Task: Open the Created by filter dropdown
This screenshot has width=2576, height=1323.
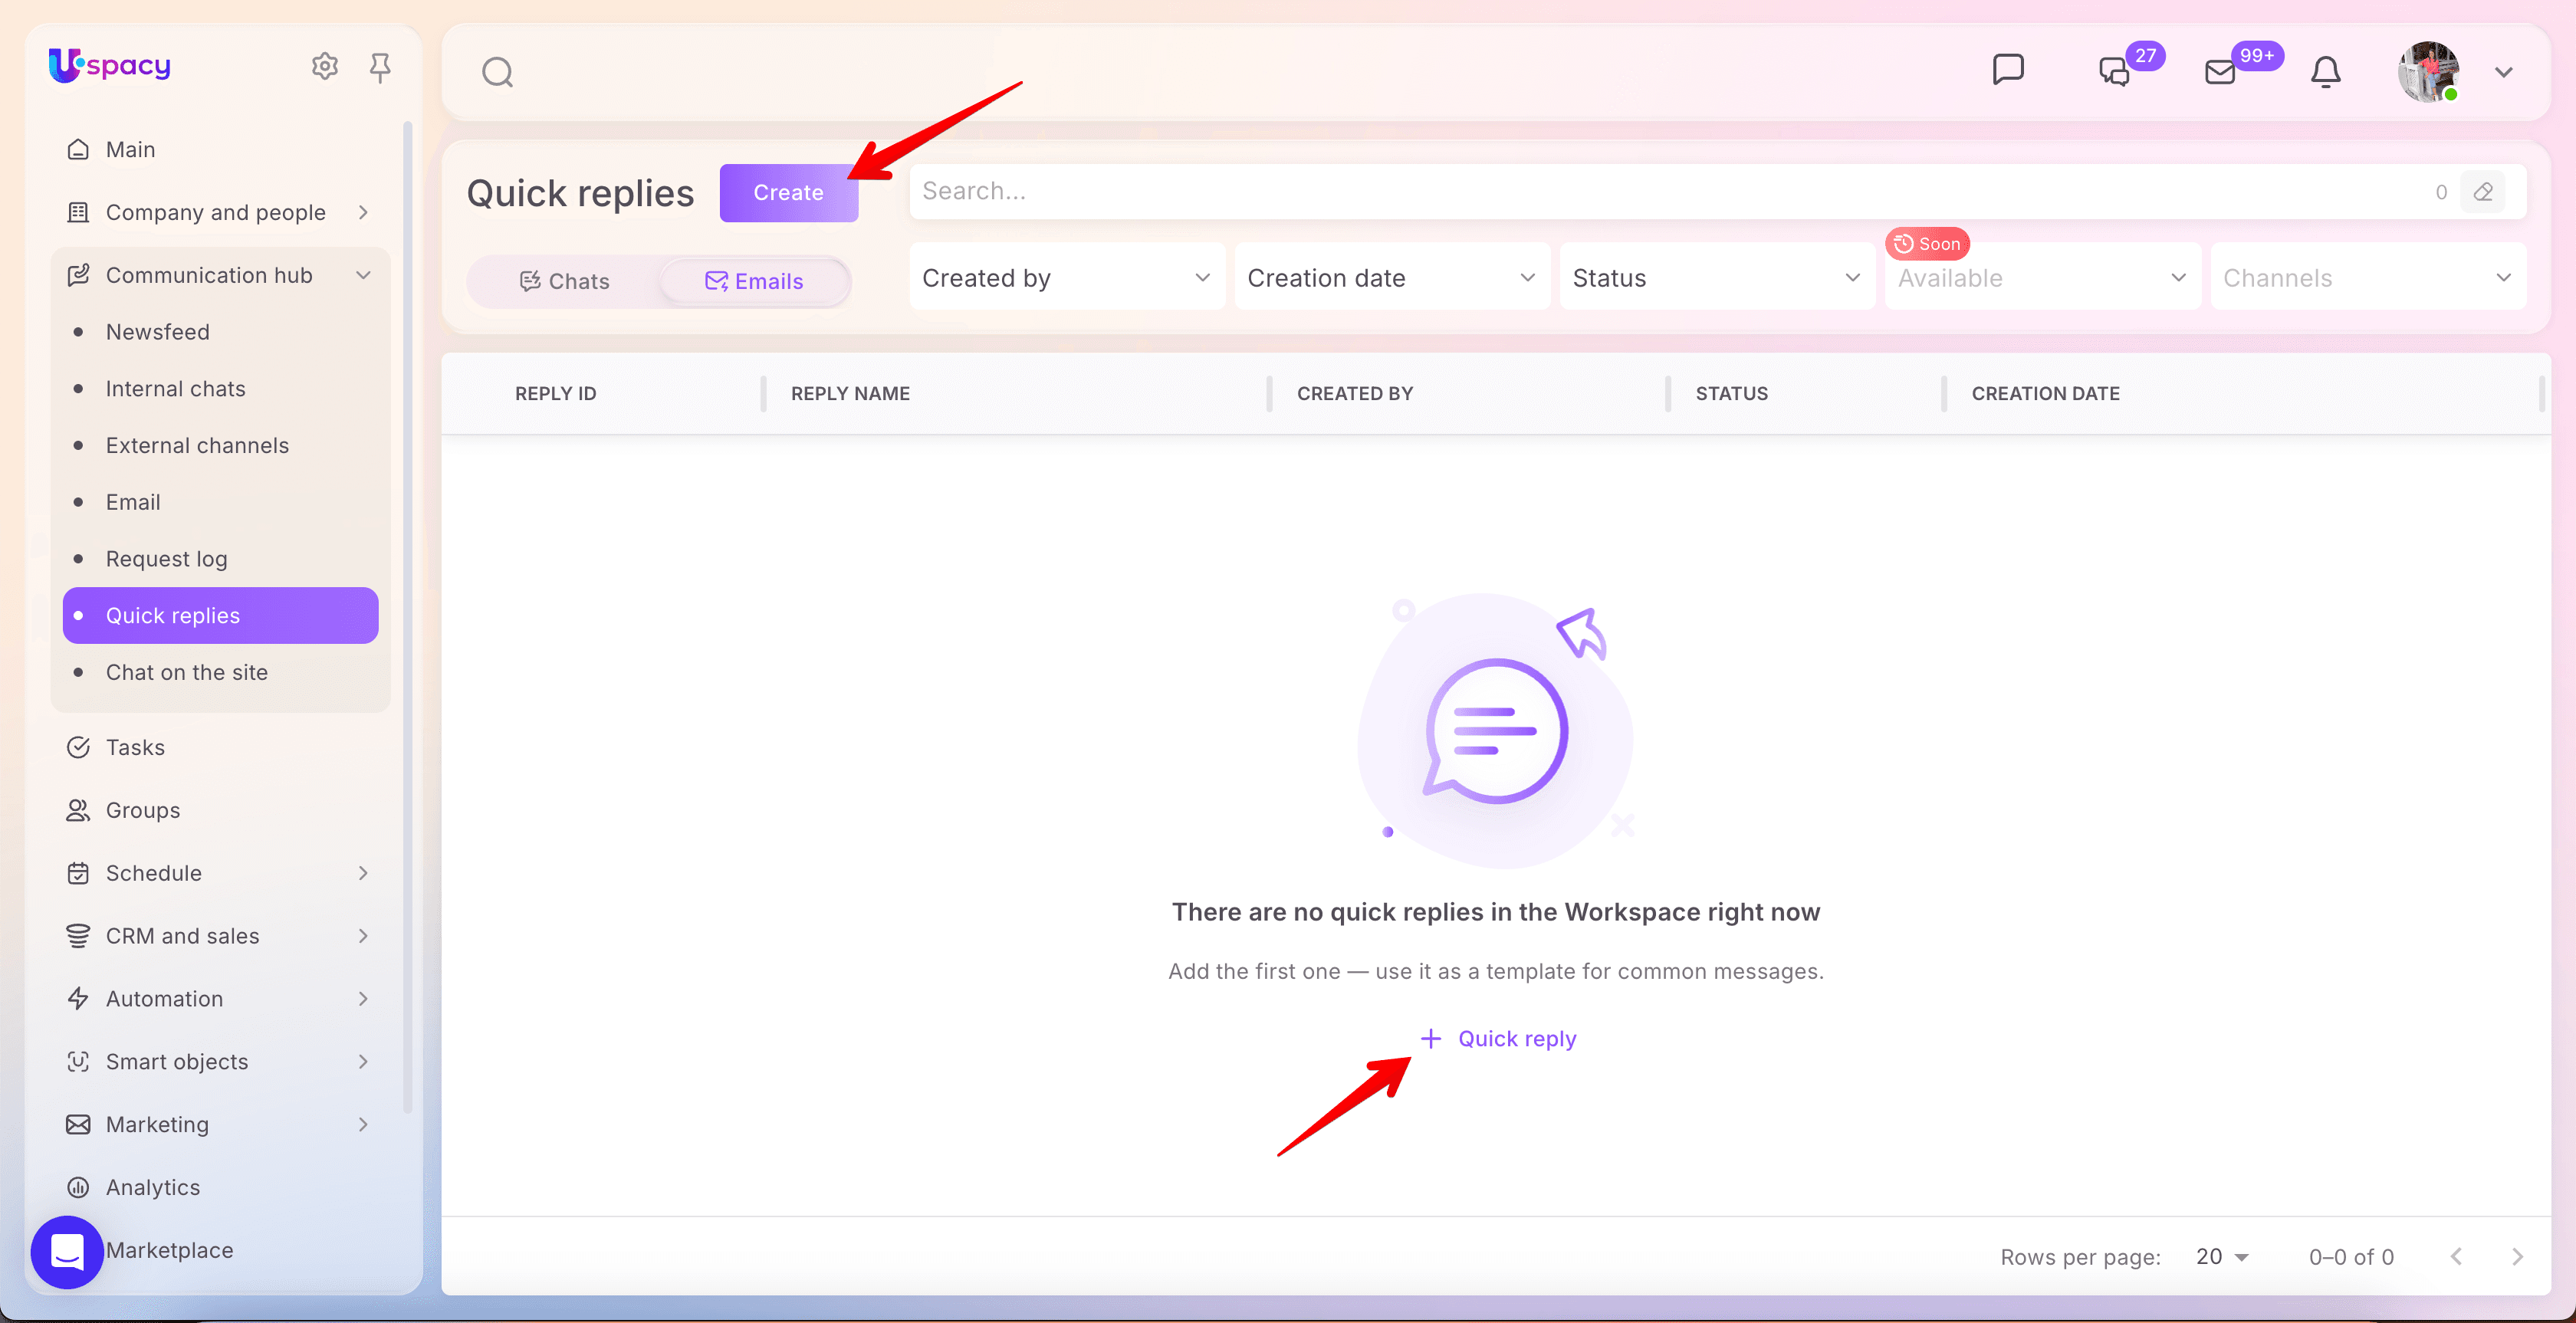Action: pos(1067,278)
